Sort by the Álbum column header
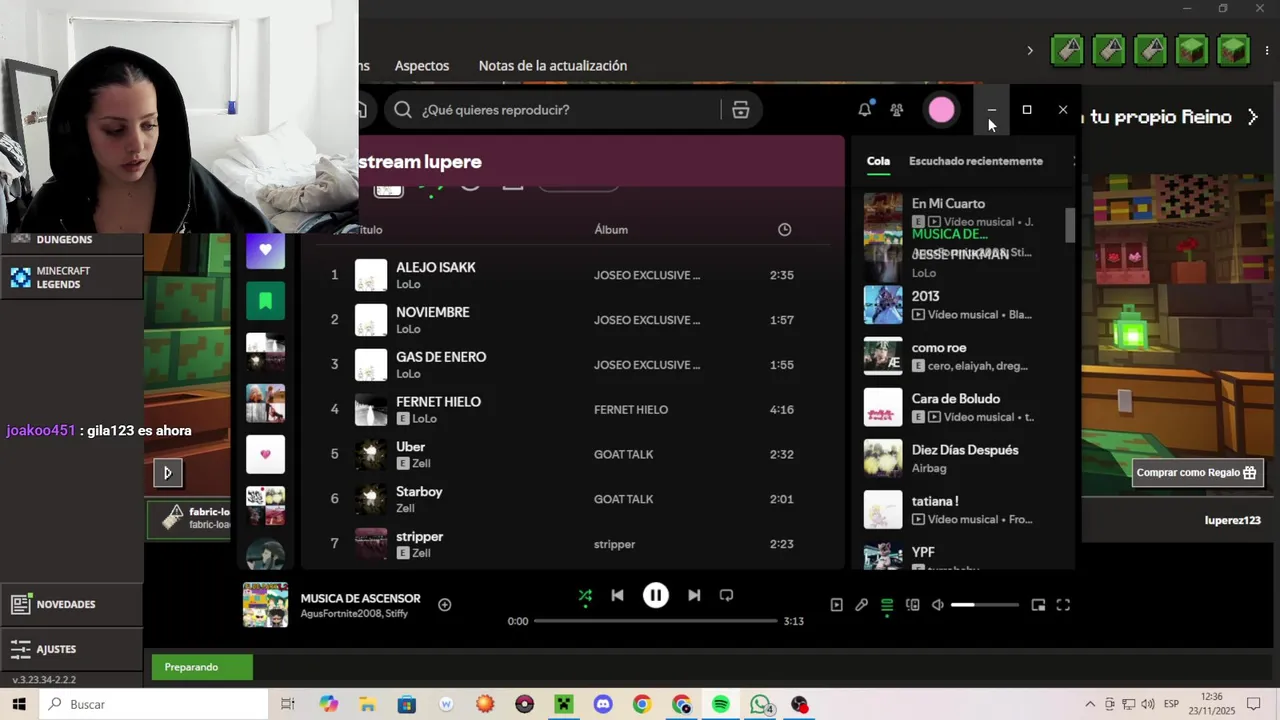This screenshot has width=1280, height=720. tap(611, 230)
